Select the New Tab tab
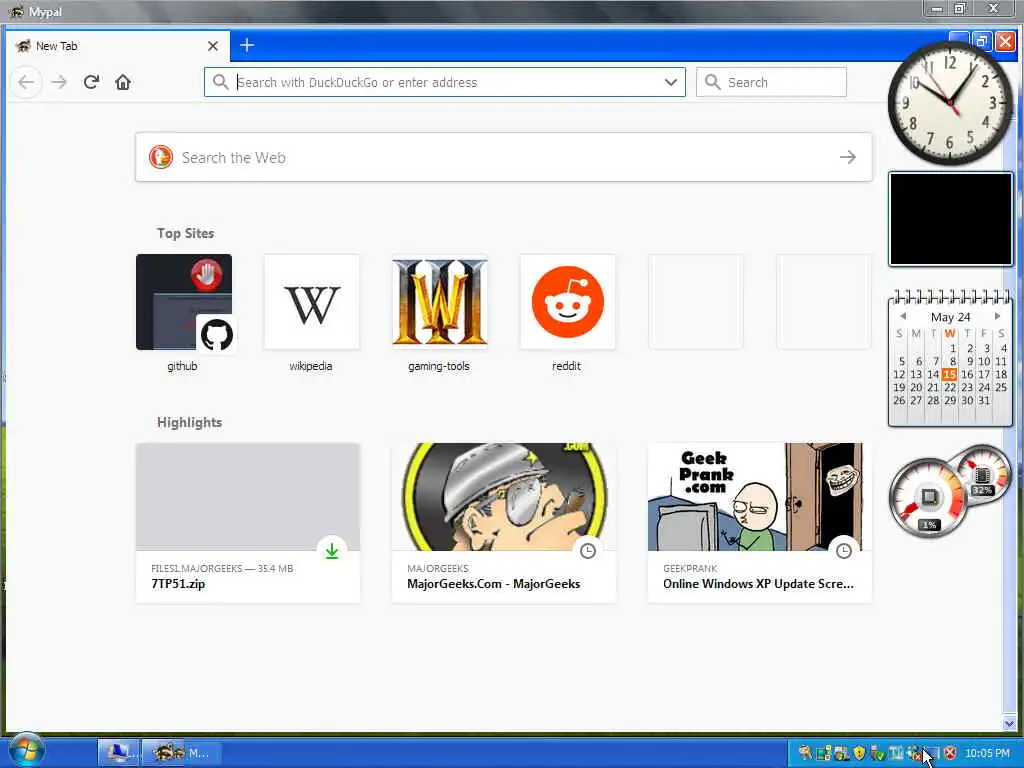The image size is (1024, 768). pos(118,46)
